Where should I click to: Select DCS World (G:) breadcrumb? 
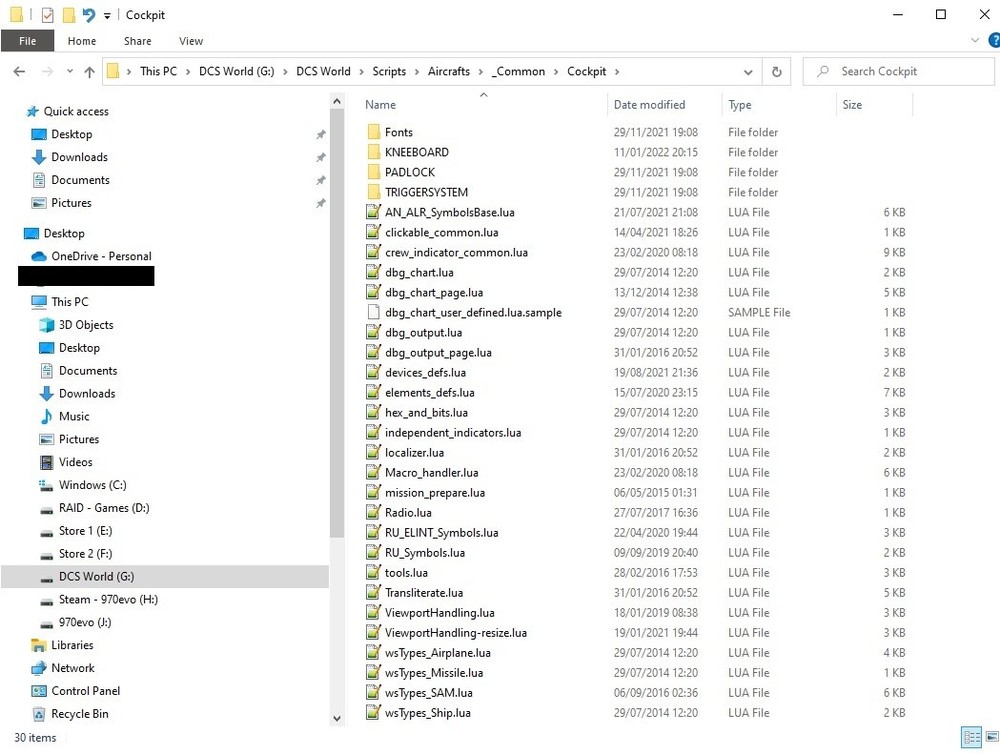click(237, 71)
